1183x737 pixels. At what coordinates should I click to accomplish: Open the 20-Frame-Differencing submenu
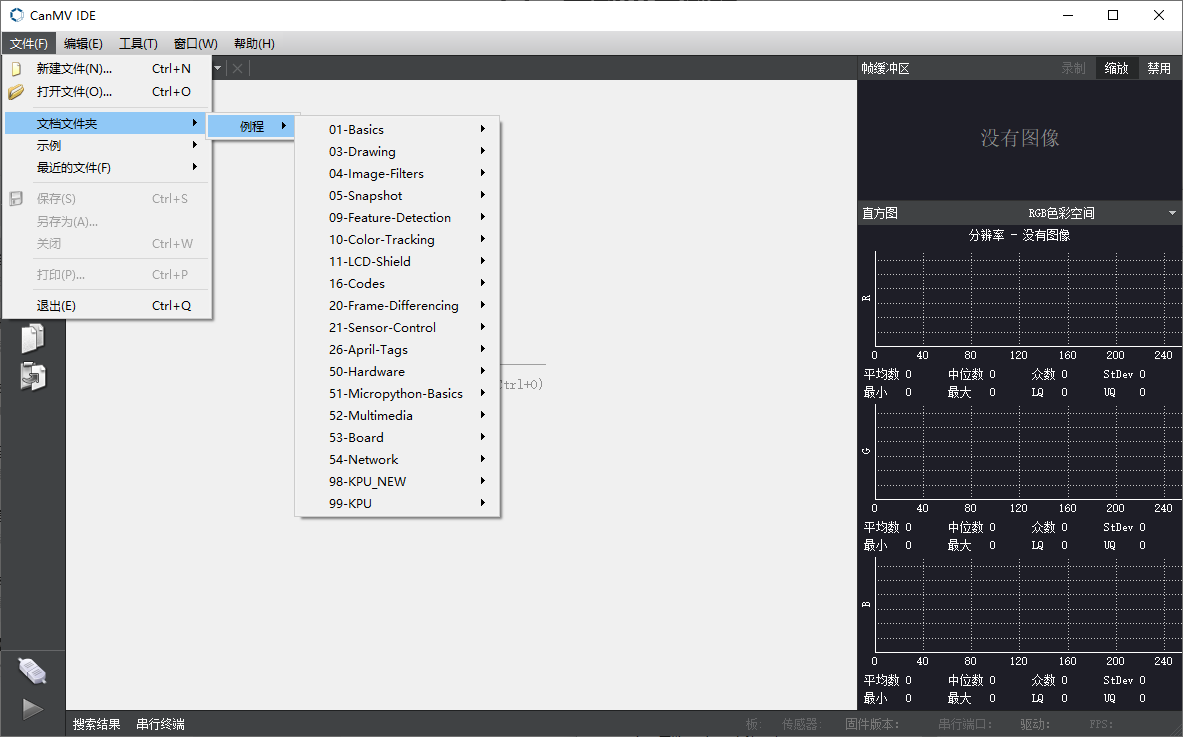click(x=398, y=306)
